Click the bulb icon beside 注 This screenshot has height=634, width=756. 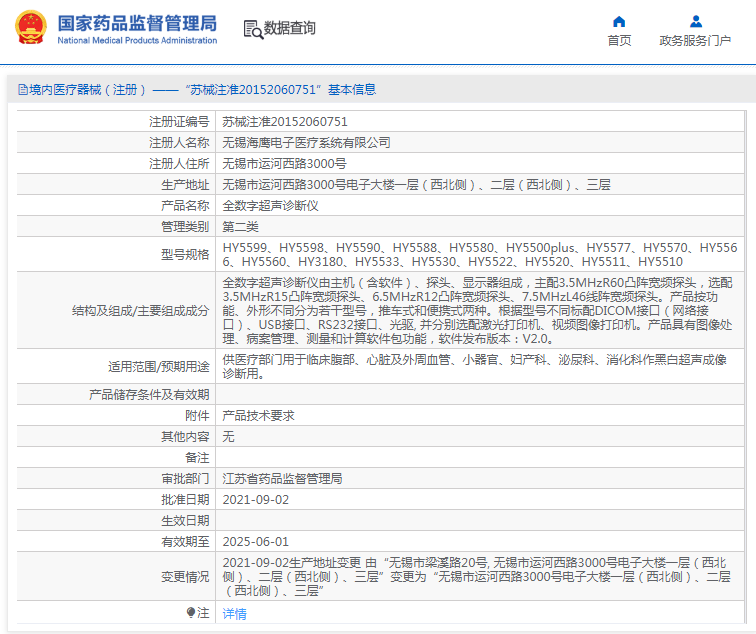click(191, 612)
